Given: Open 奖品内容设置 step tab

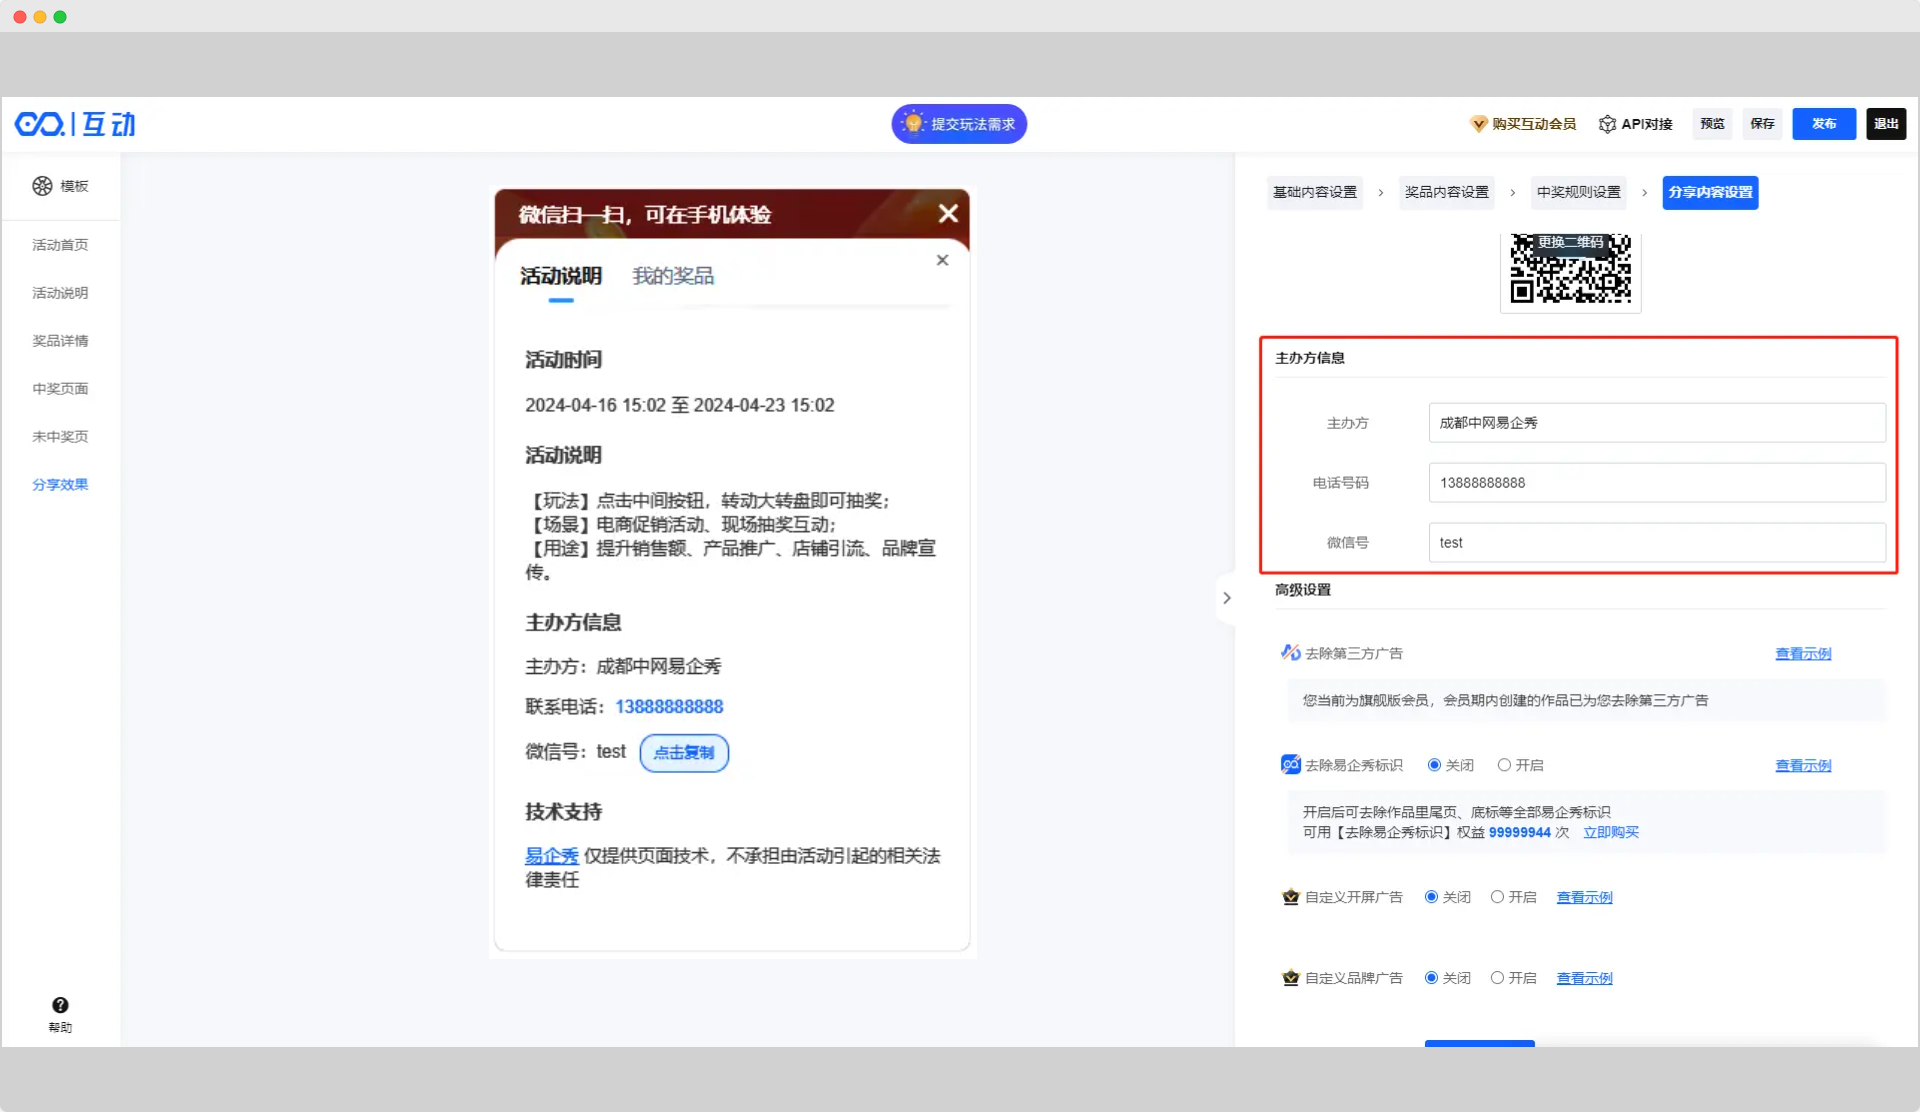Looking at the screenshot, I should click(1446, 192).
